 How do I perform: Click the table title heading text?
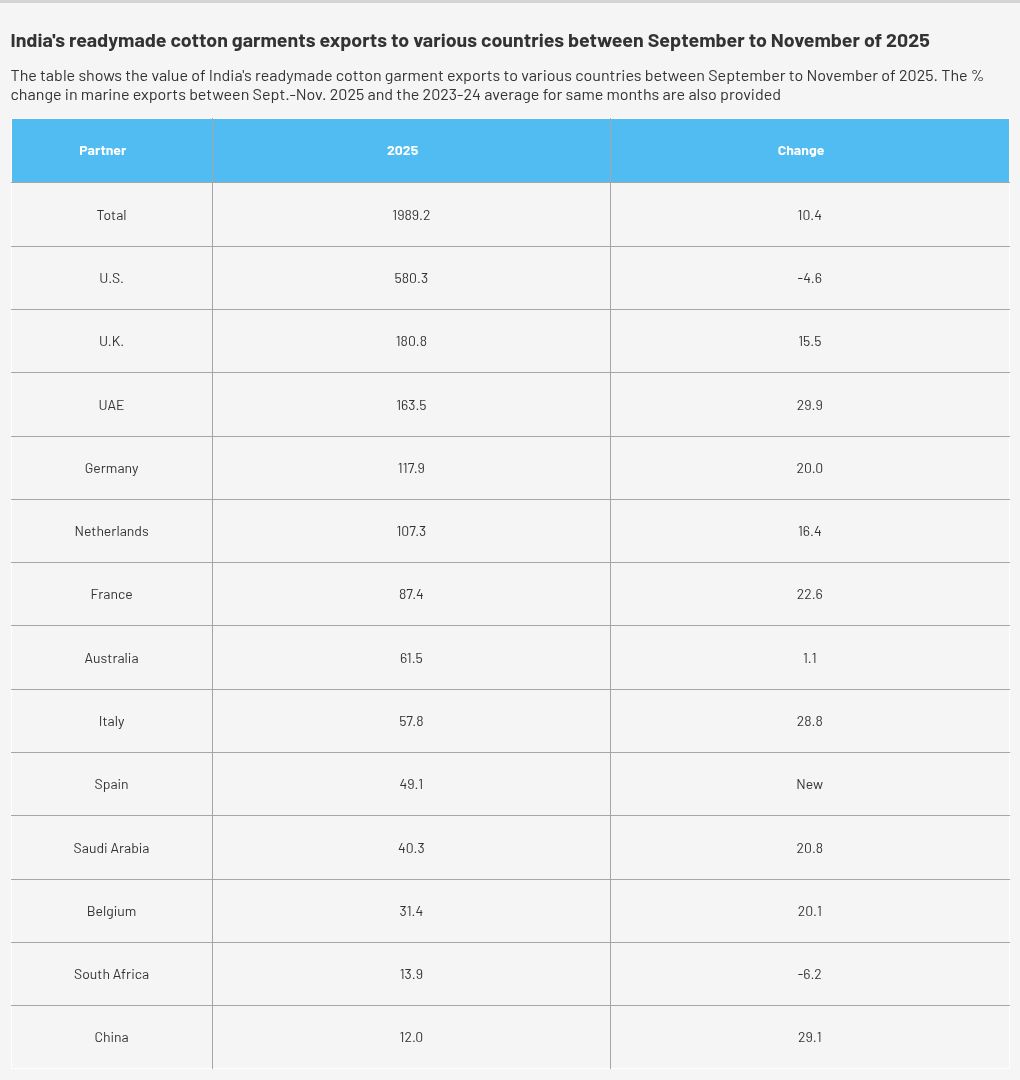click(470, 41)
